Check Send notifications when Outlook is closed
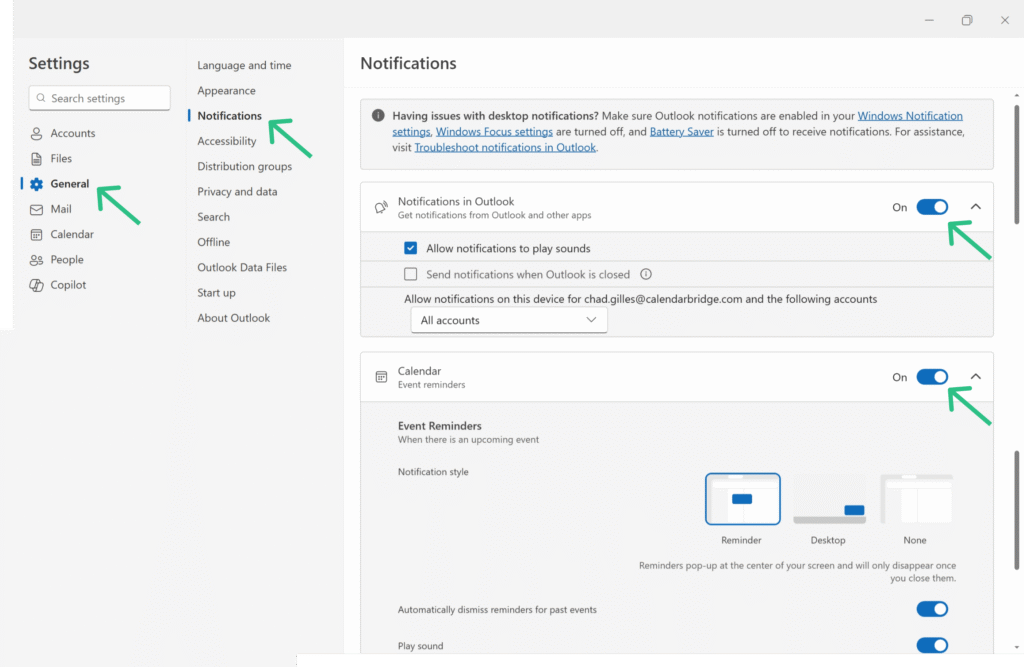Screen dimensions: 1024x667 [x=410, y=274]
